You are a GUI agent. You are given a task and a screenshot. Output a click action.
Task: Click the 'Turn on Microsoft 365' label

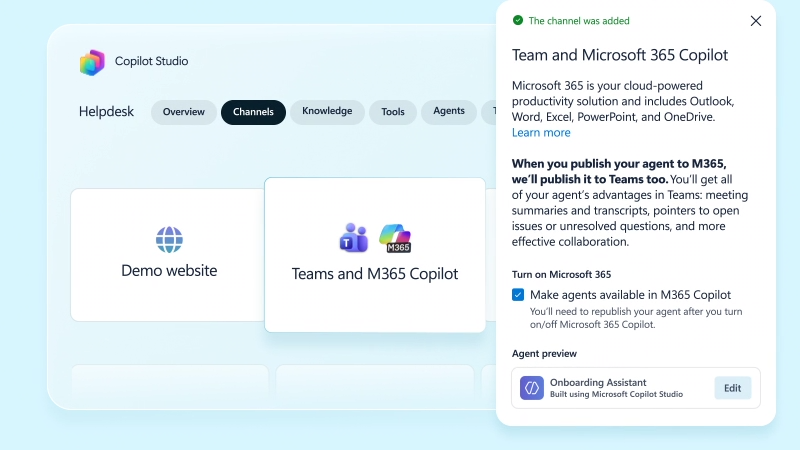561,274
